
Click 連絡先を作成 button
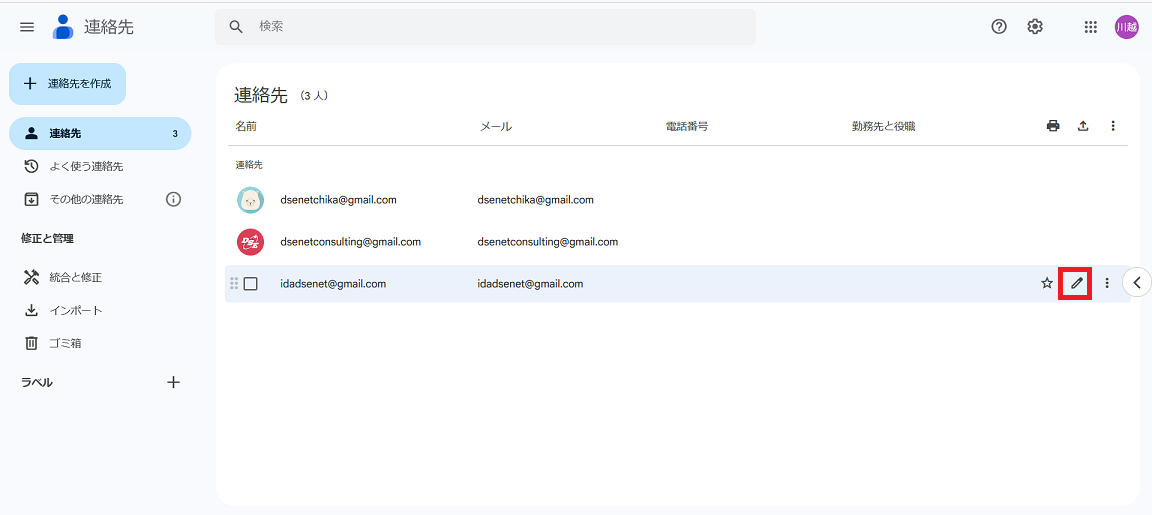point(68,84)
